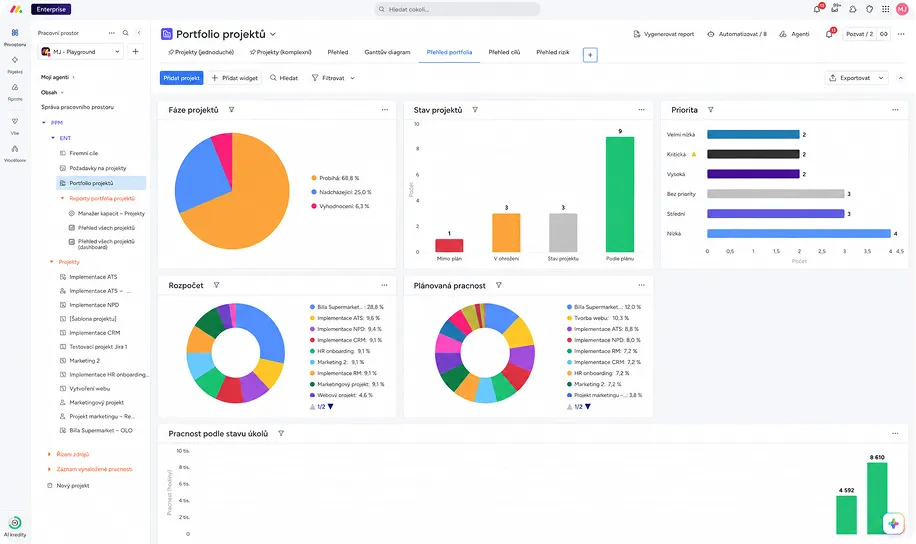916x544 pixels.
Task: Expand Řízení zdrojů folder
Action: (49, 454)
